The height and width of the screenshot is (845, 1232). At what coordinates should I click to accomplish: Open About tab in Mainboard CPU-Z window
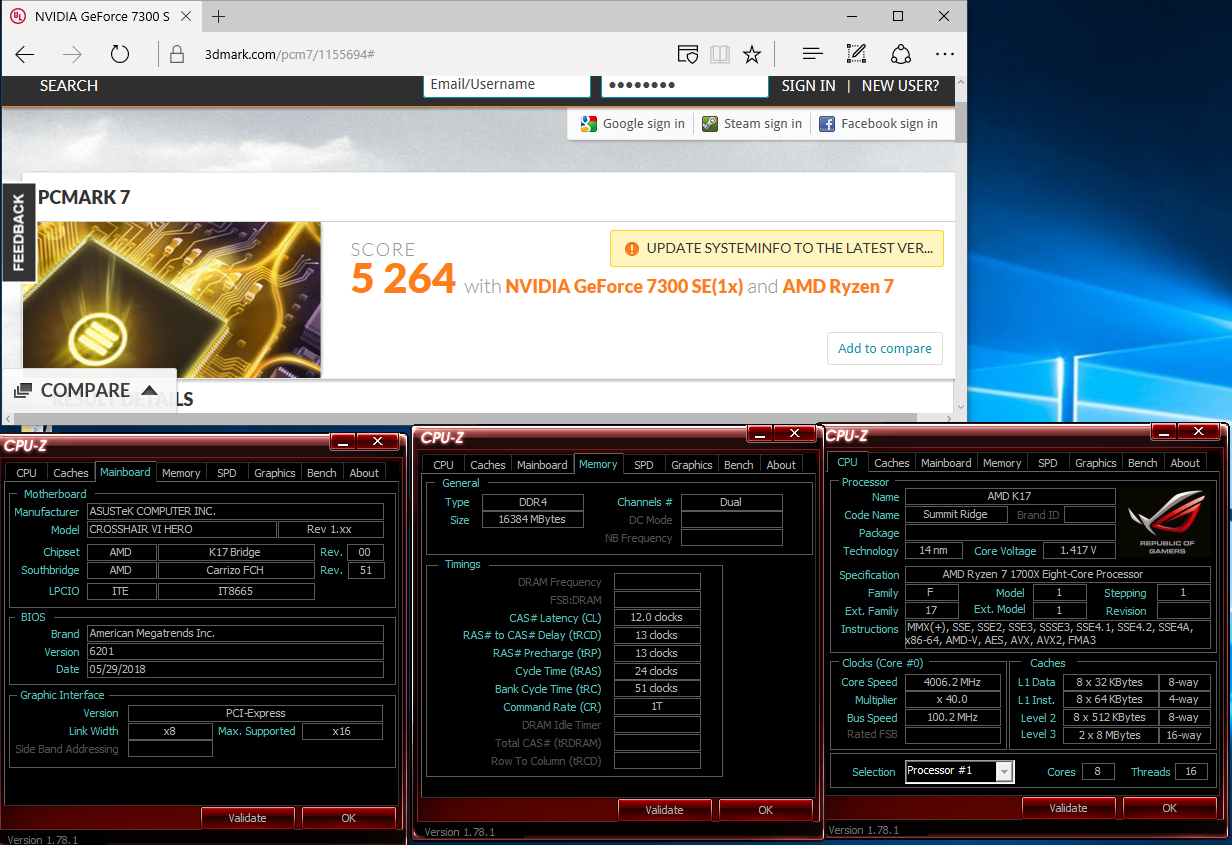tap(364, 473)
